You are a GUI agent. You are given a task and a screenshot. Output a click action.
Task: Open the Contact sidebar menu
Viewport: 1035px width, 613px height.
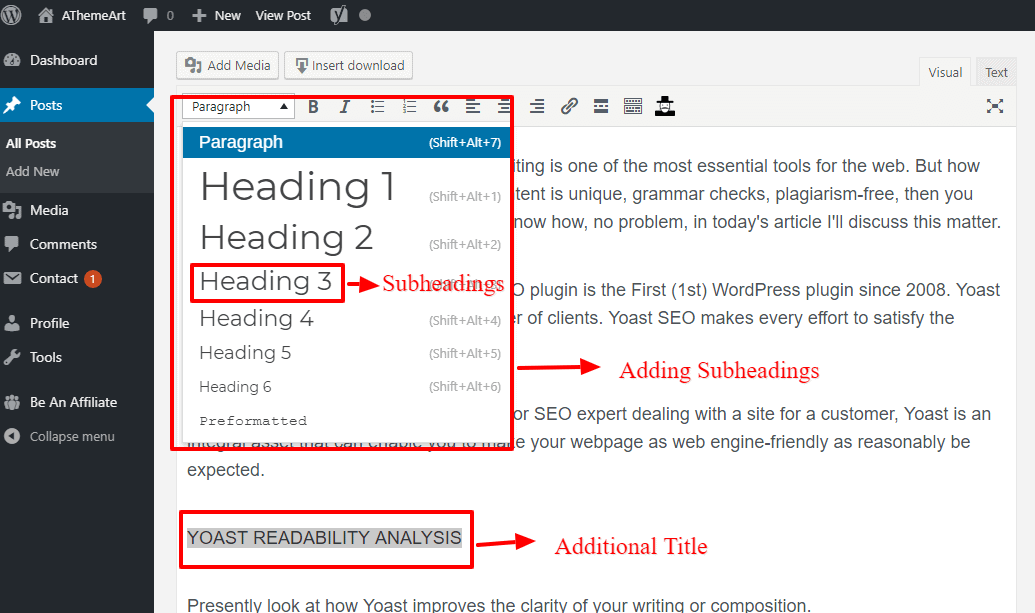pyautogui.click(x=53, y=278)
